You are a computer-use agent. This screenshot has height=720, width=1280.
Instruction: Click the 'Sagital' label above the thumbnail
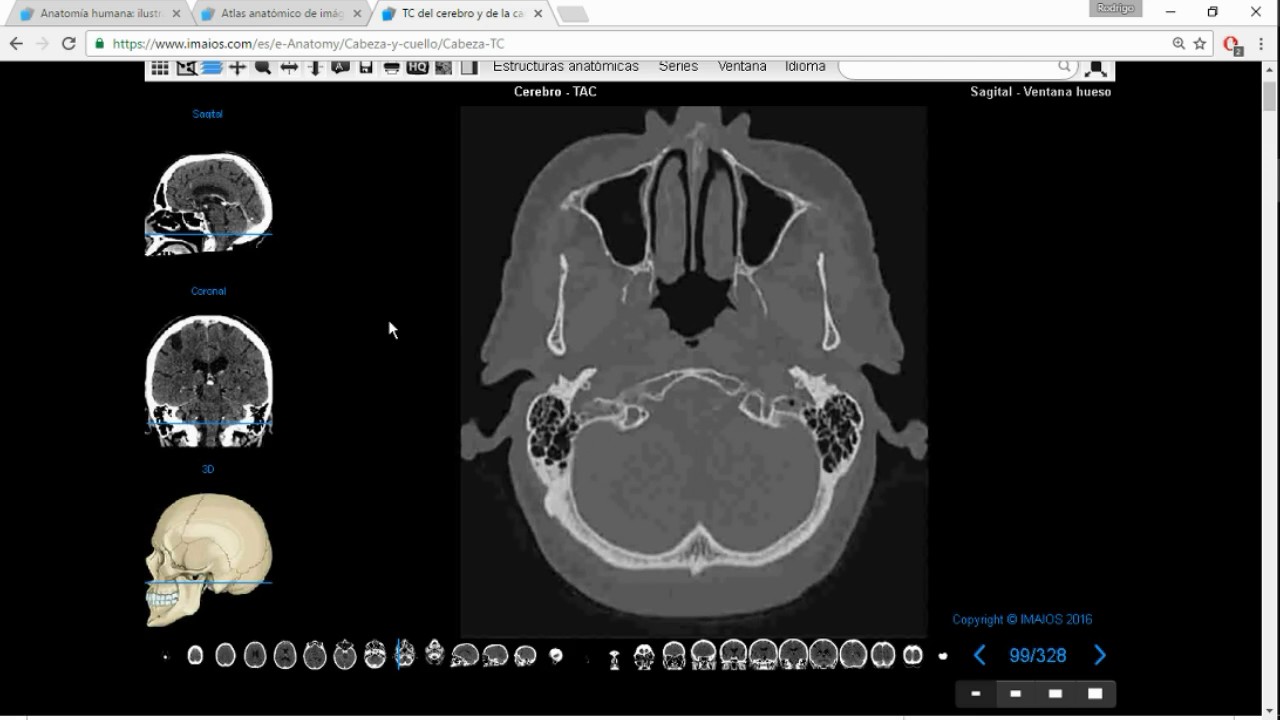point(208,114)
